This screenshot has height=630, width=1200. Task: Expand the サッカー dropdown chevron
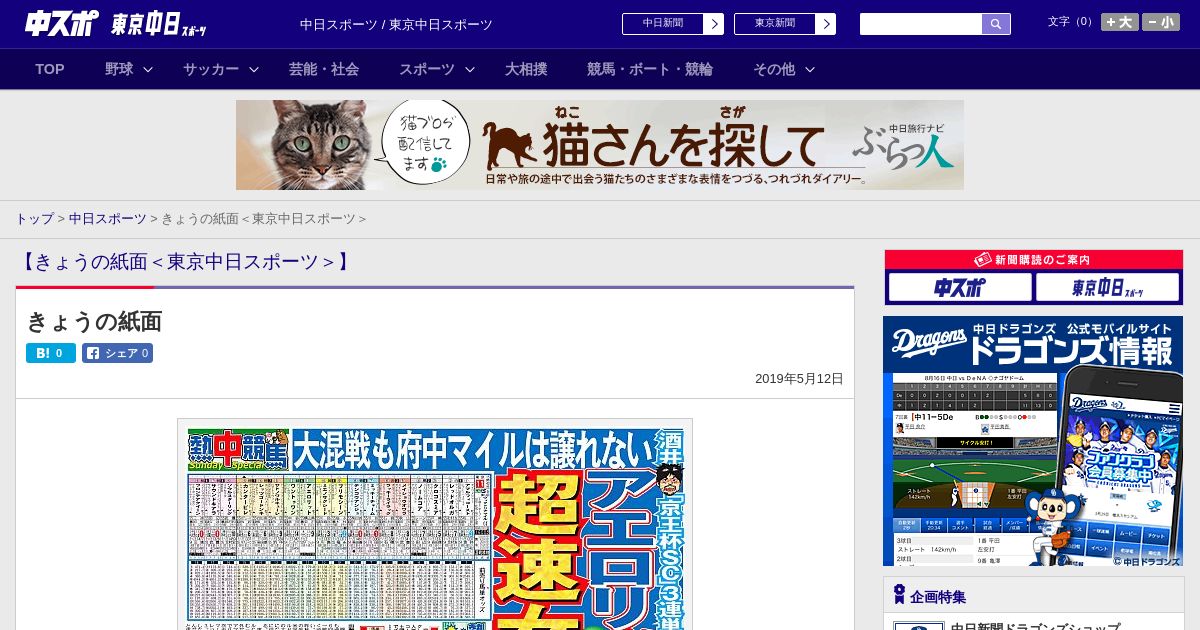[x=254, y=69]
